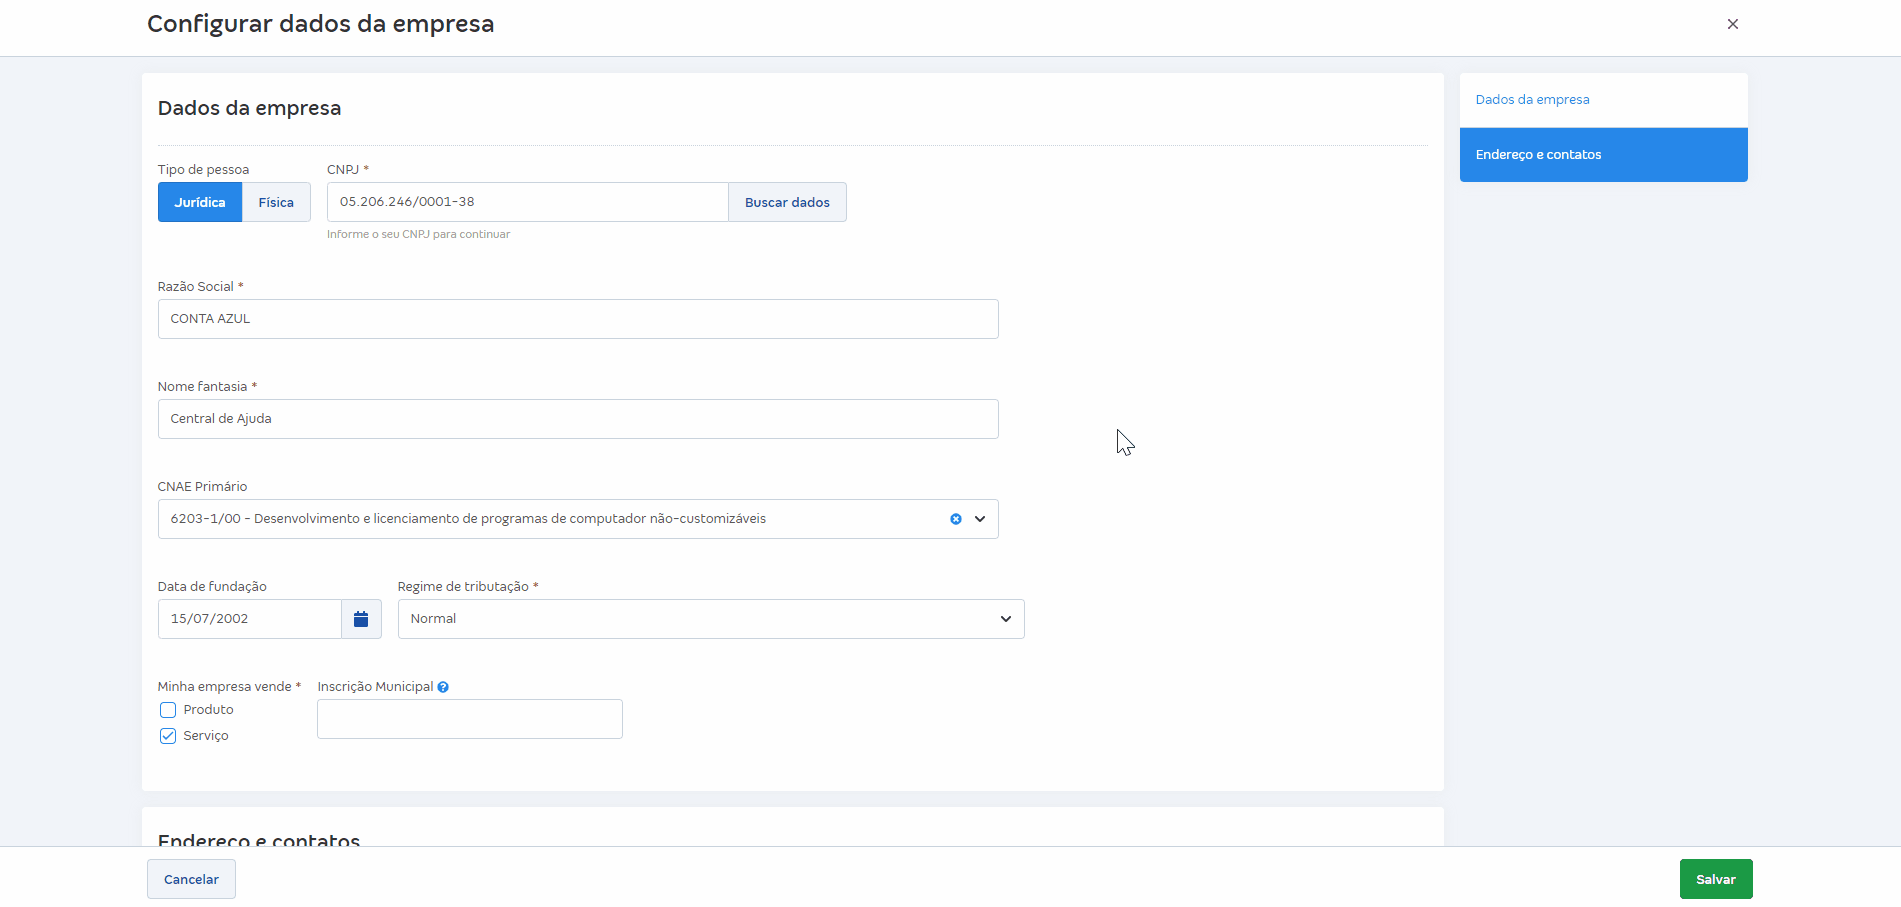Expand the CNAE Primário dropdown arrow
Viewport: 1901px width, 907px height.
980,519
